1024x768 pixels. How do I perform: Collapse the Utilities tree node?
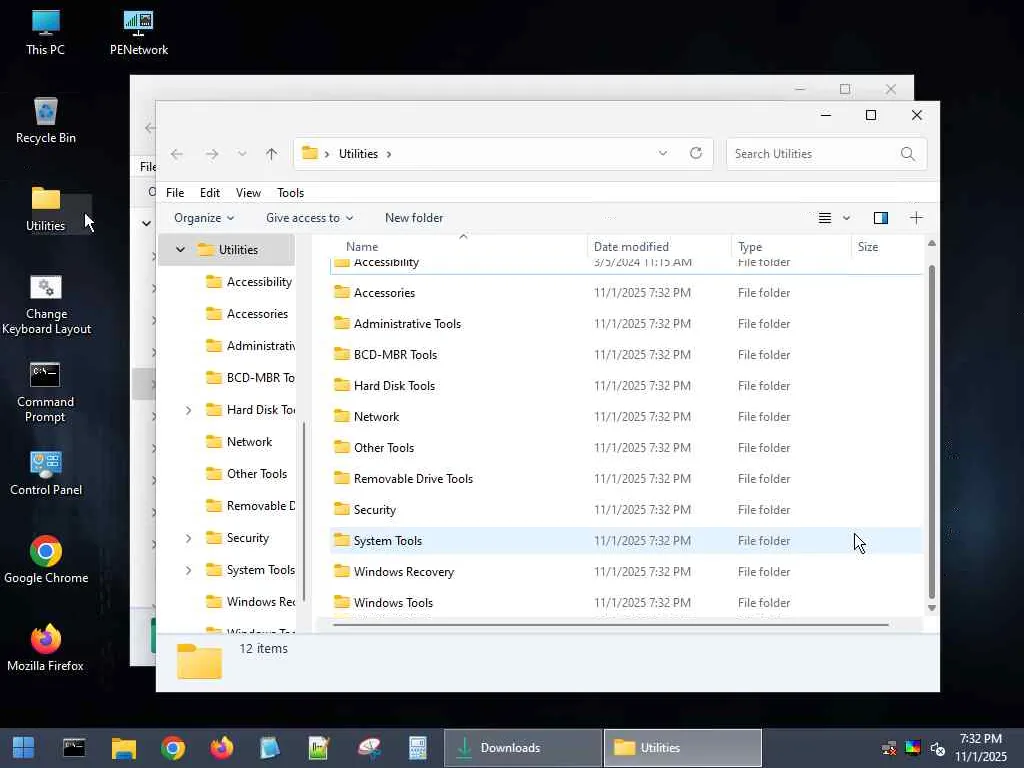tap(180, 249)
